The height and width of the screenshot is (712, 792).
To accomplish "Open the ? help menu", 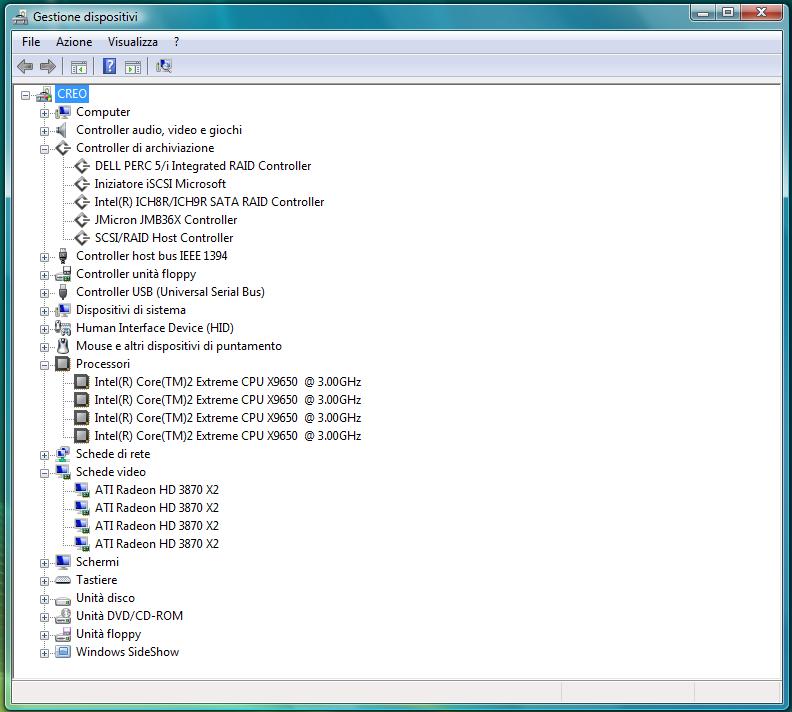I will (176, 42).
